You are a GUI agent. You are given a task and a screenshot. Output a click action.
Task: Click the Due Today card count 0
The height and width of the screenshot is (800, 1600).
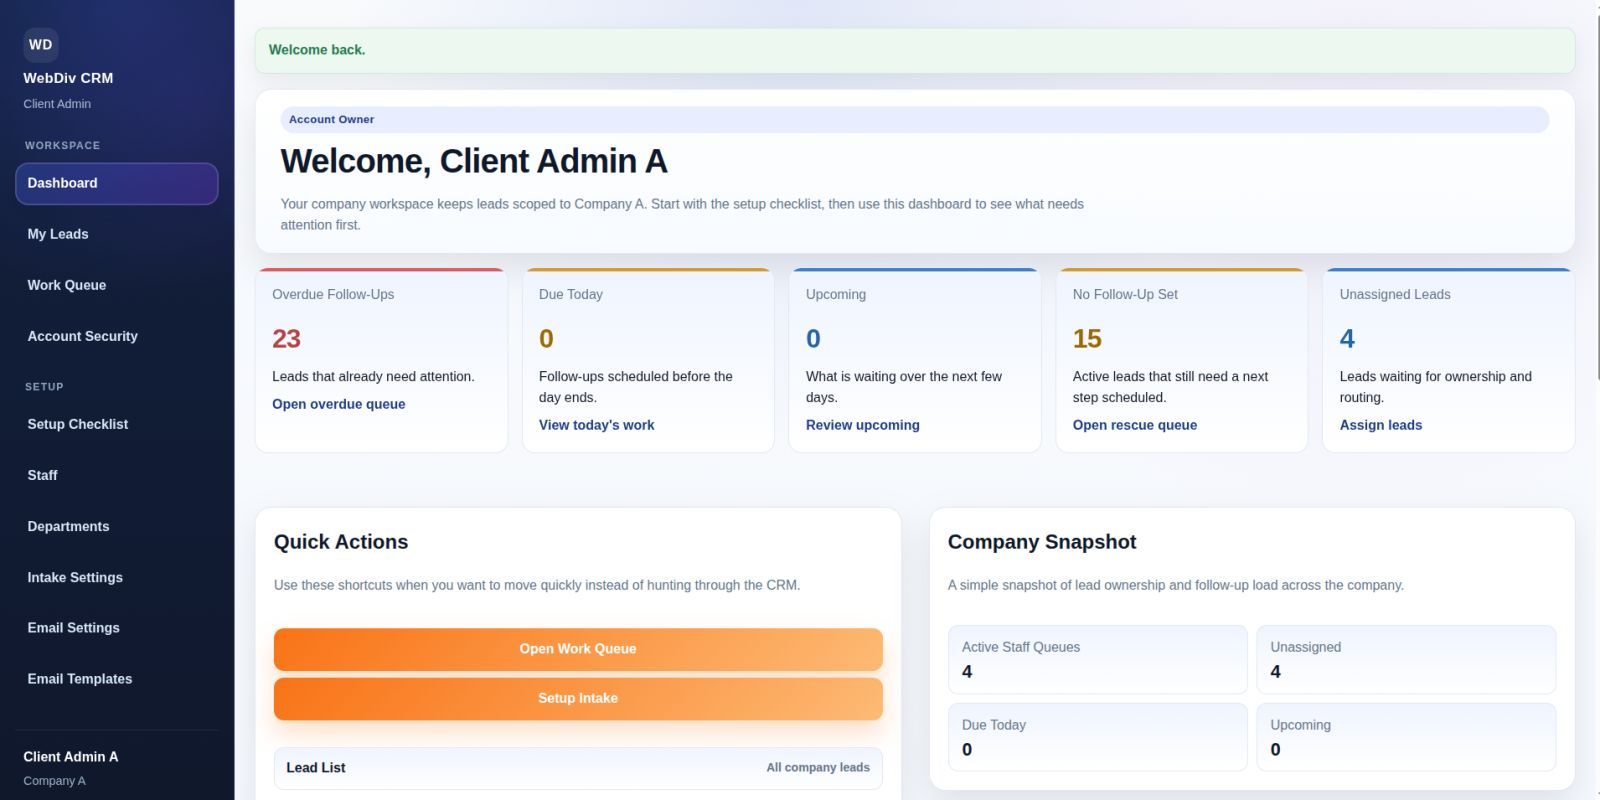click(546, 339)
